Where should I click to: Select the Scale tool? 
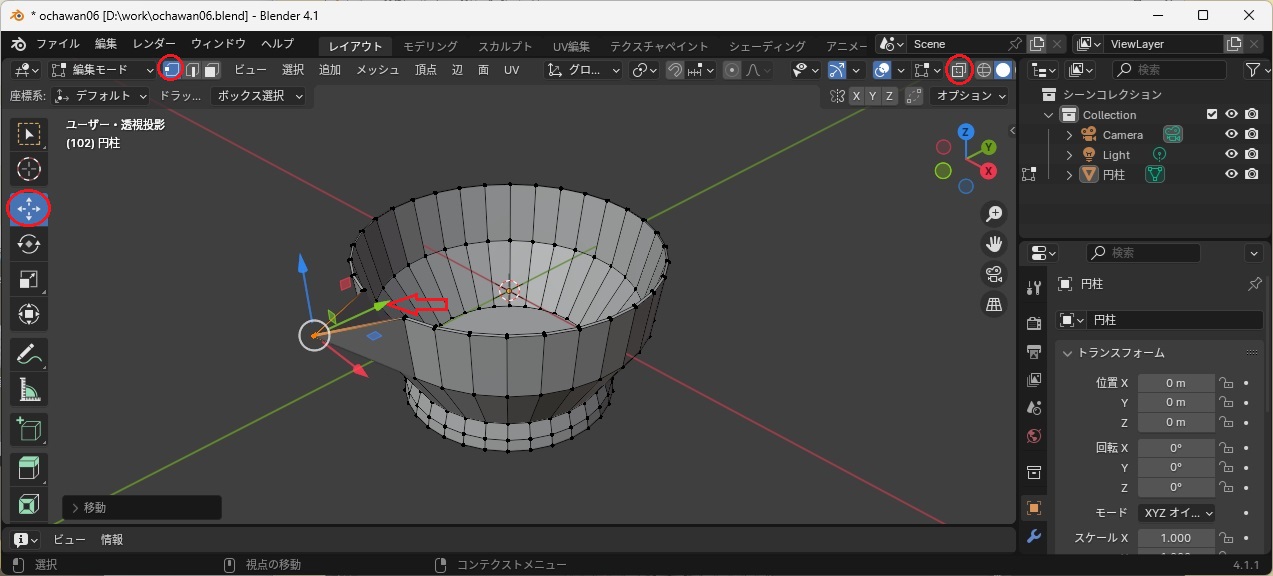[29, 279]
